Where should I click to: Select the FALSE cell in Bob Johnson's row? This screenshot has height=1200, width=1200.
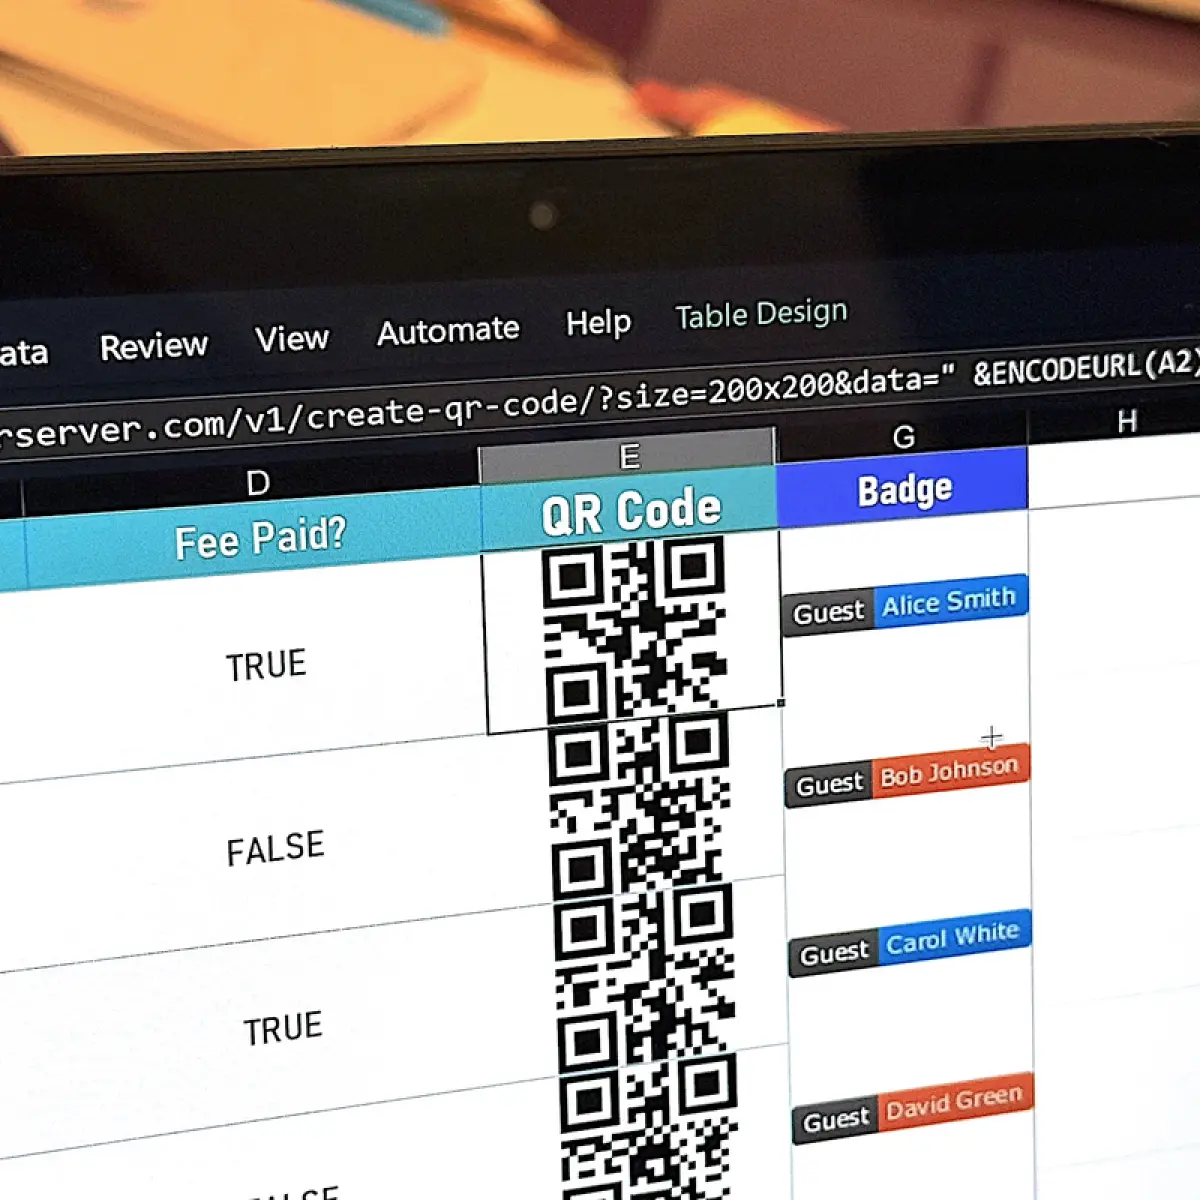[275, 849]
